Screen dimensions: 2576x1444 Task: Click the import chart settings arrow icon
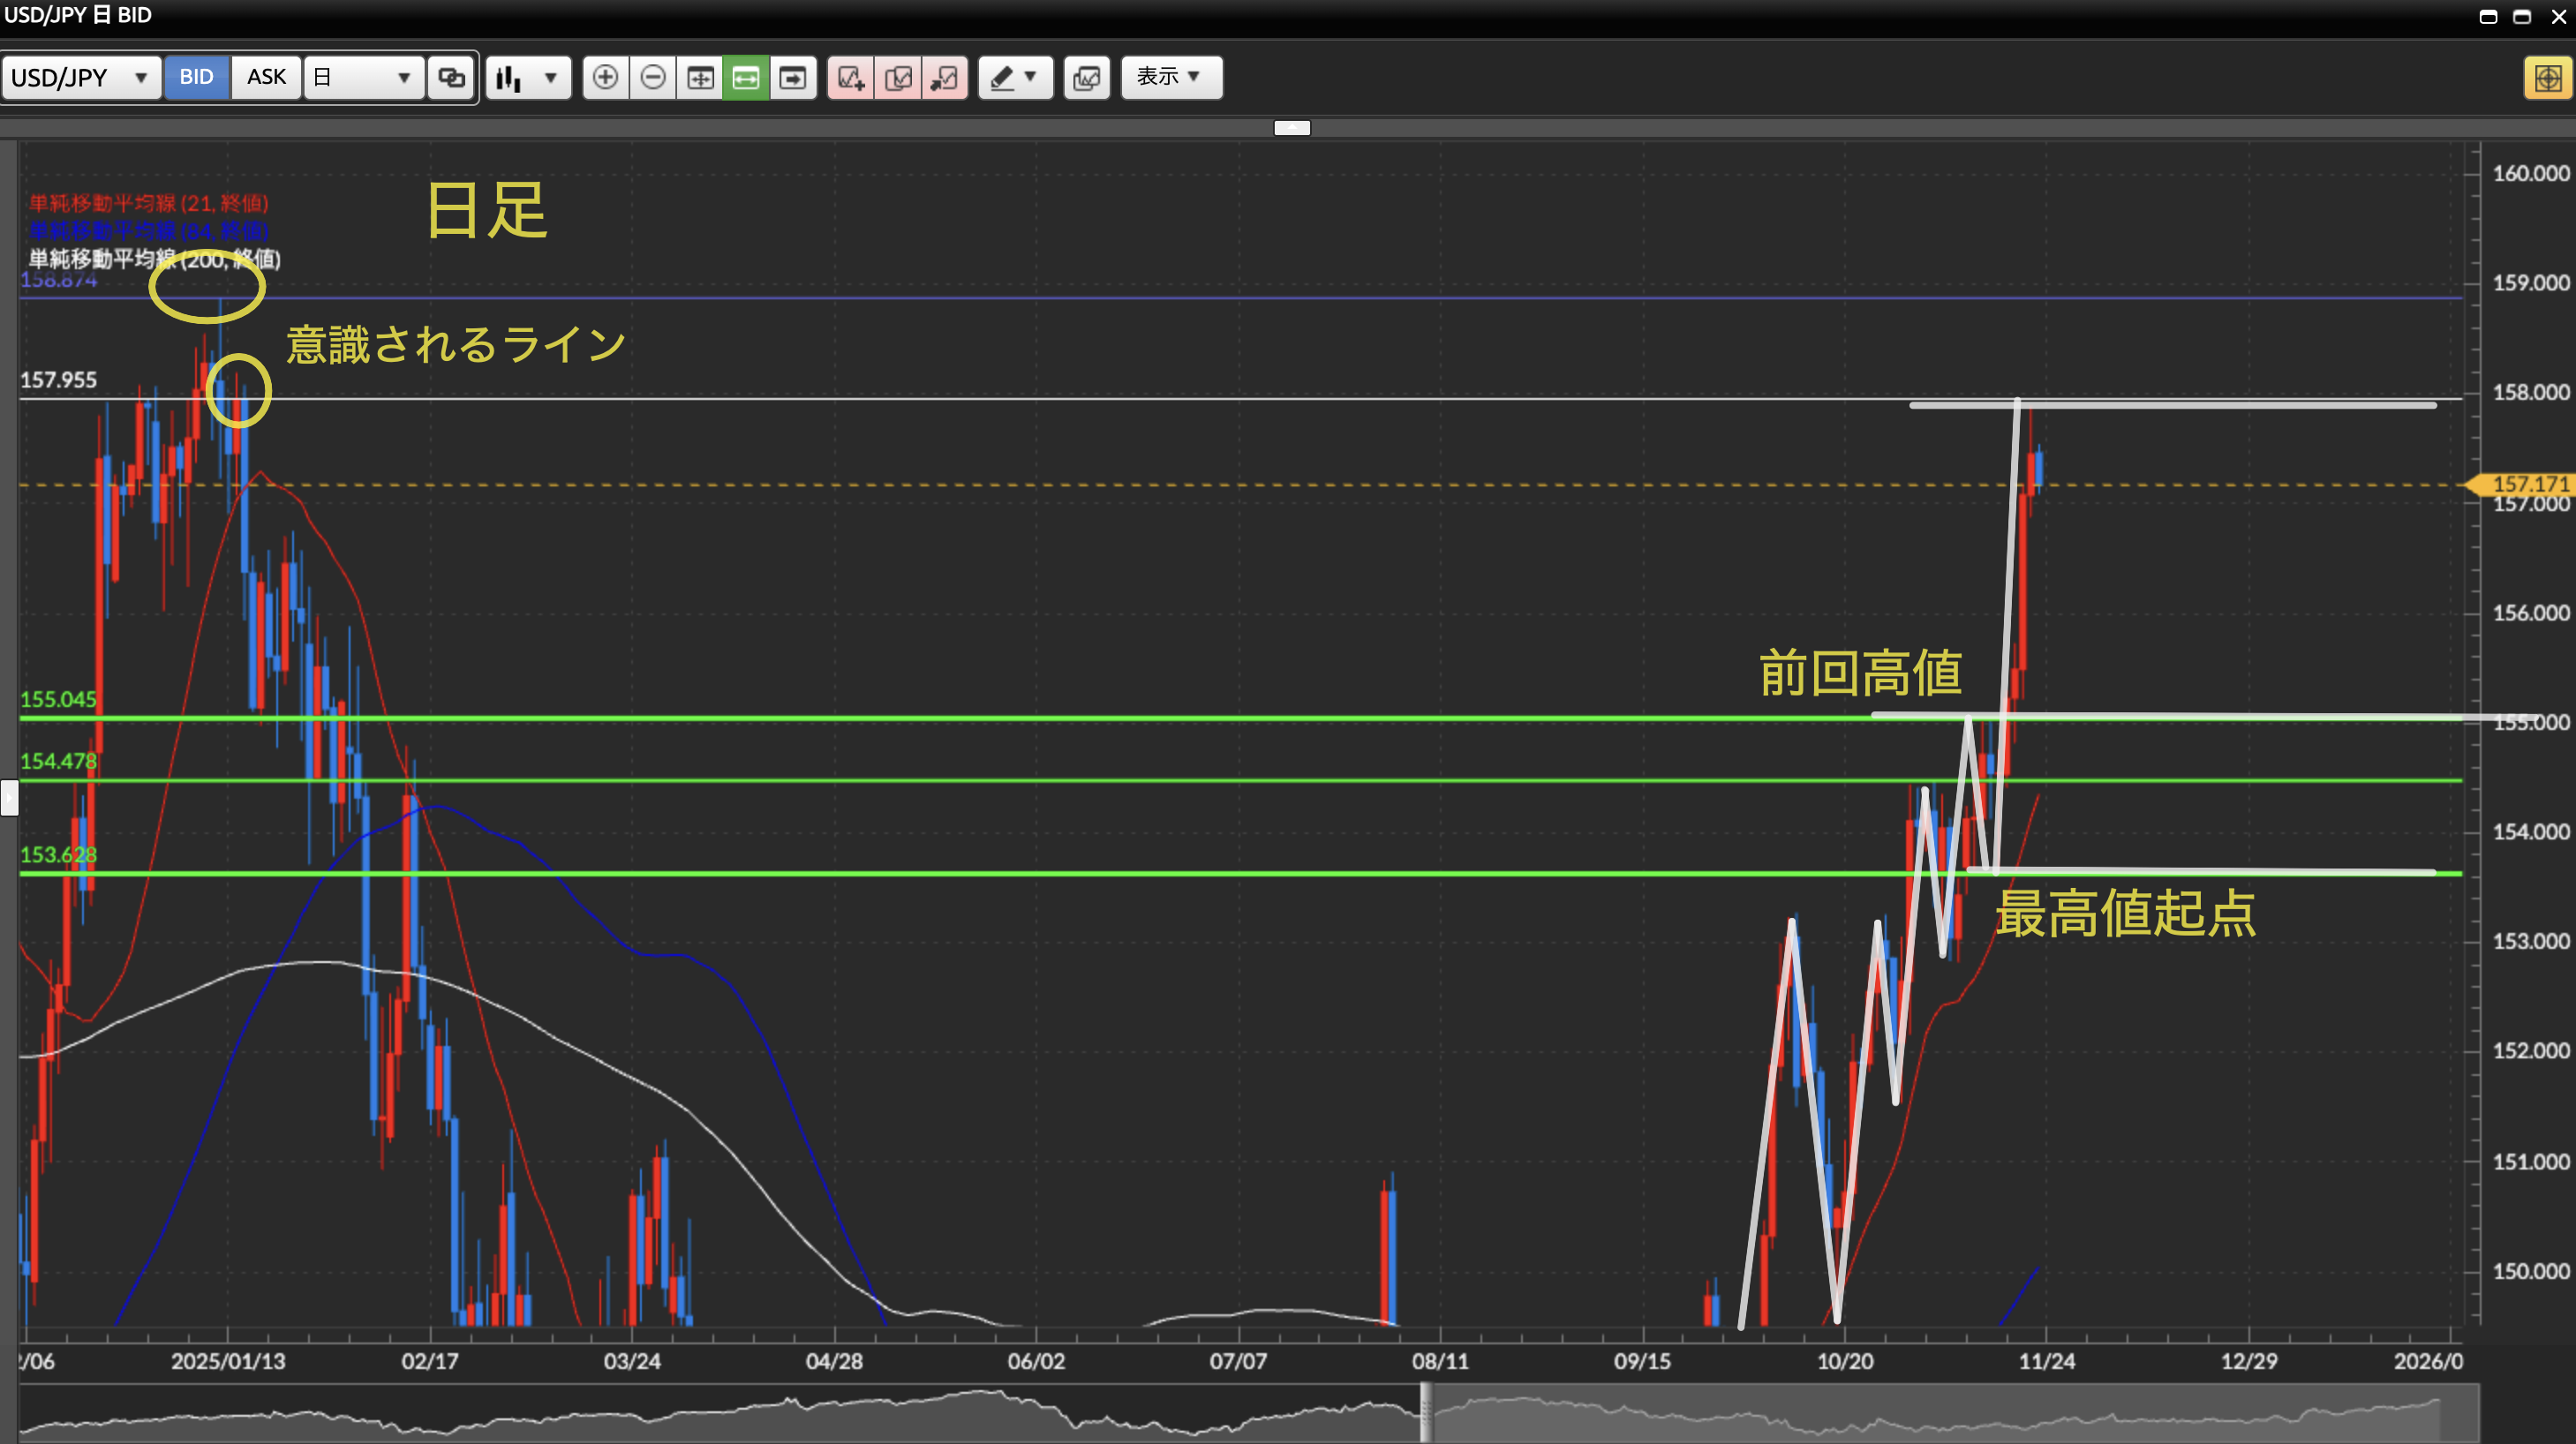point(944,77)
